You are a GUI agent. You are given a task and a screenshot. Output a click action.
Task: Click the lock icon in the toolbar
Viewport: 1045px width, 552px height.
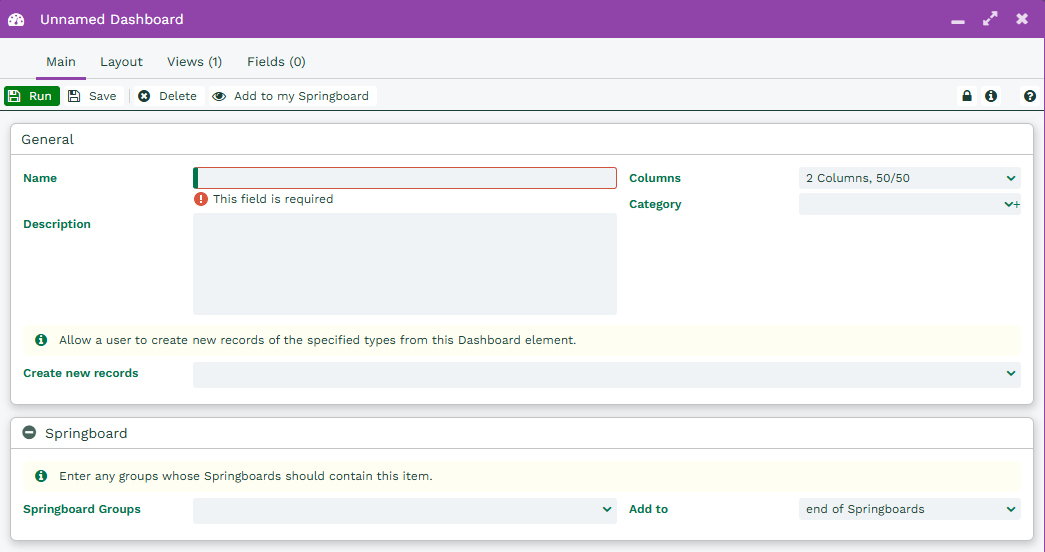click(x=966, y=96)
